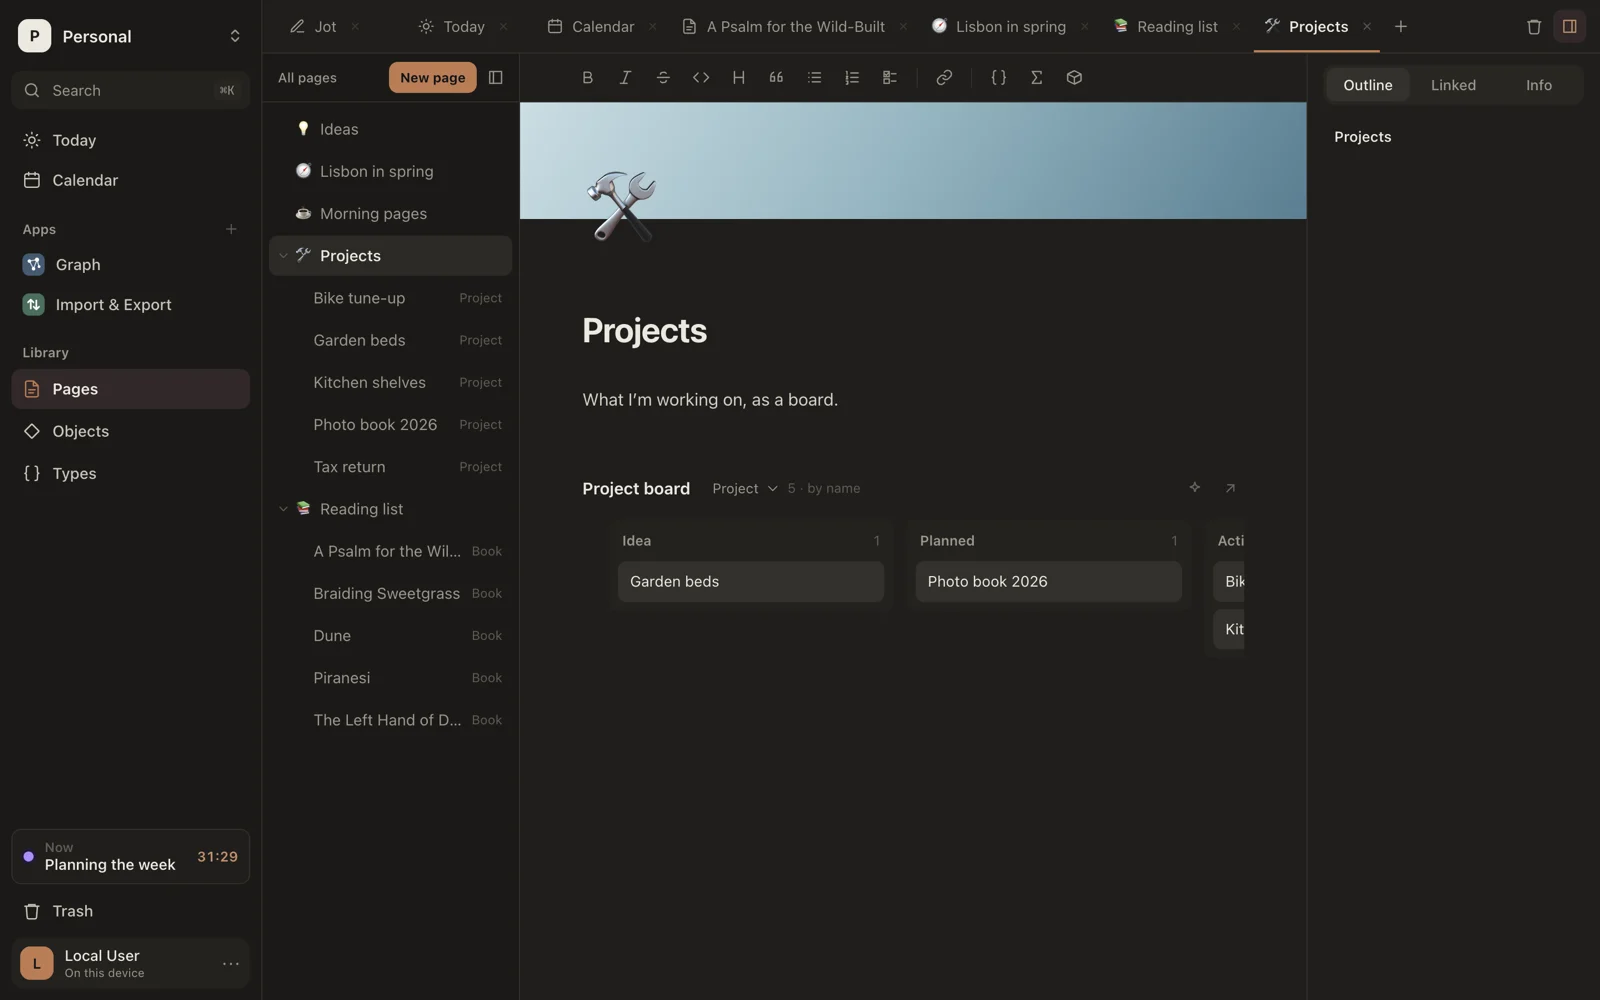Image resolution: width=1600 pixels, height=1000 pixels.
Task: Open the Trash
Action: (x=131, y=912)
